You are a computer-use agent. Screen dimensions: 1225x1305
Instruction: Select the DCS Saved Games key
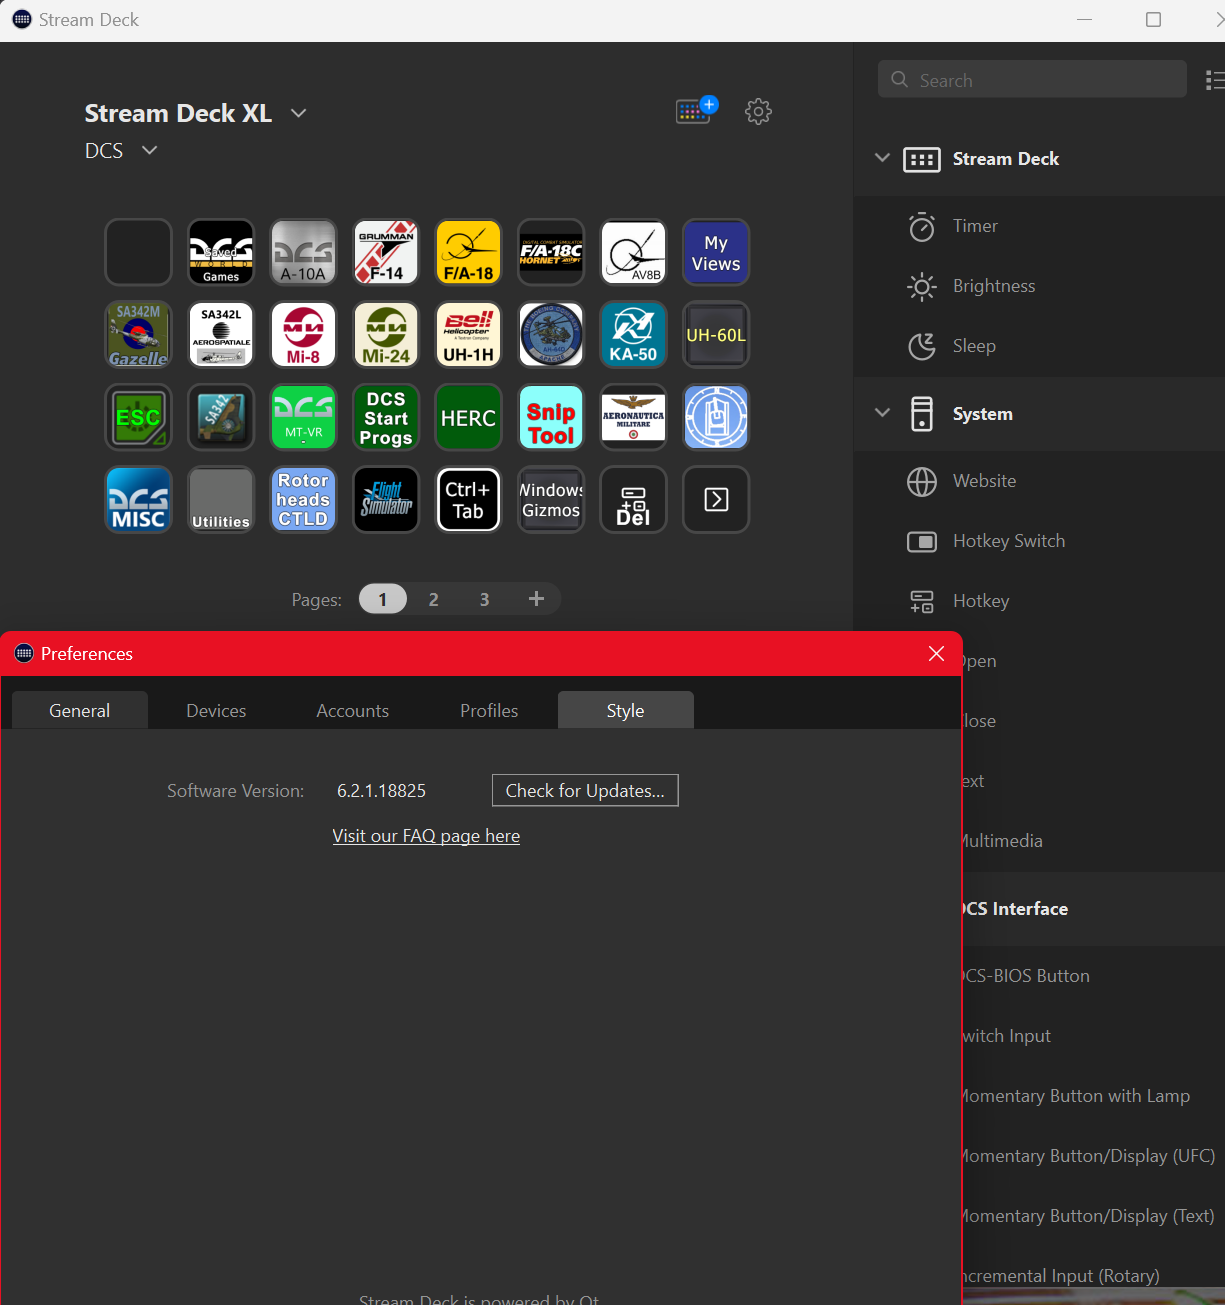tap(221, 252)
